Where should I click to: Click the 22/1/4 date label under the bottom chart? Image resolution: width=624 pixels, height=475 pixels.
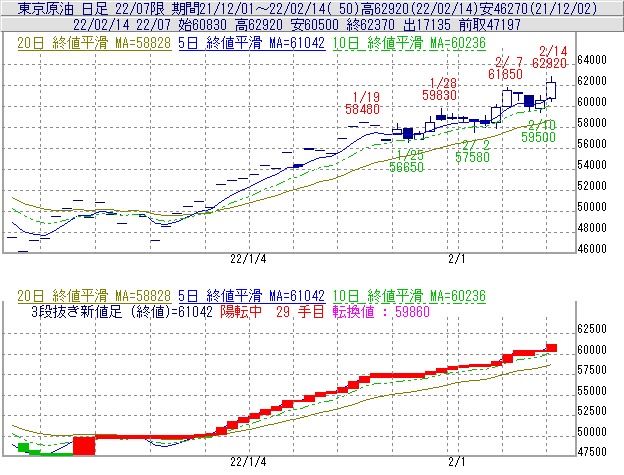pyautogui.click(x=248, y=462)
